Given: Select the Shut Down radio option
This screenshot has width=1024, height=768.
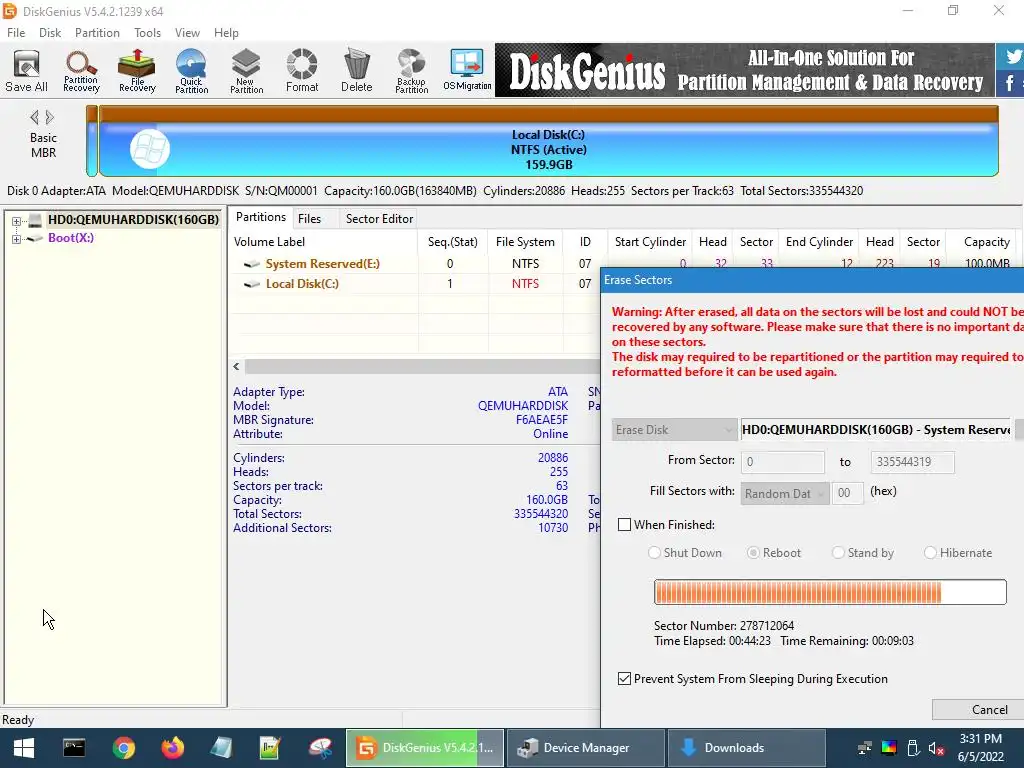Looking at the screenshot, I should point(654,552).
